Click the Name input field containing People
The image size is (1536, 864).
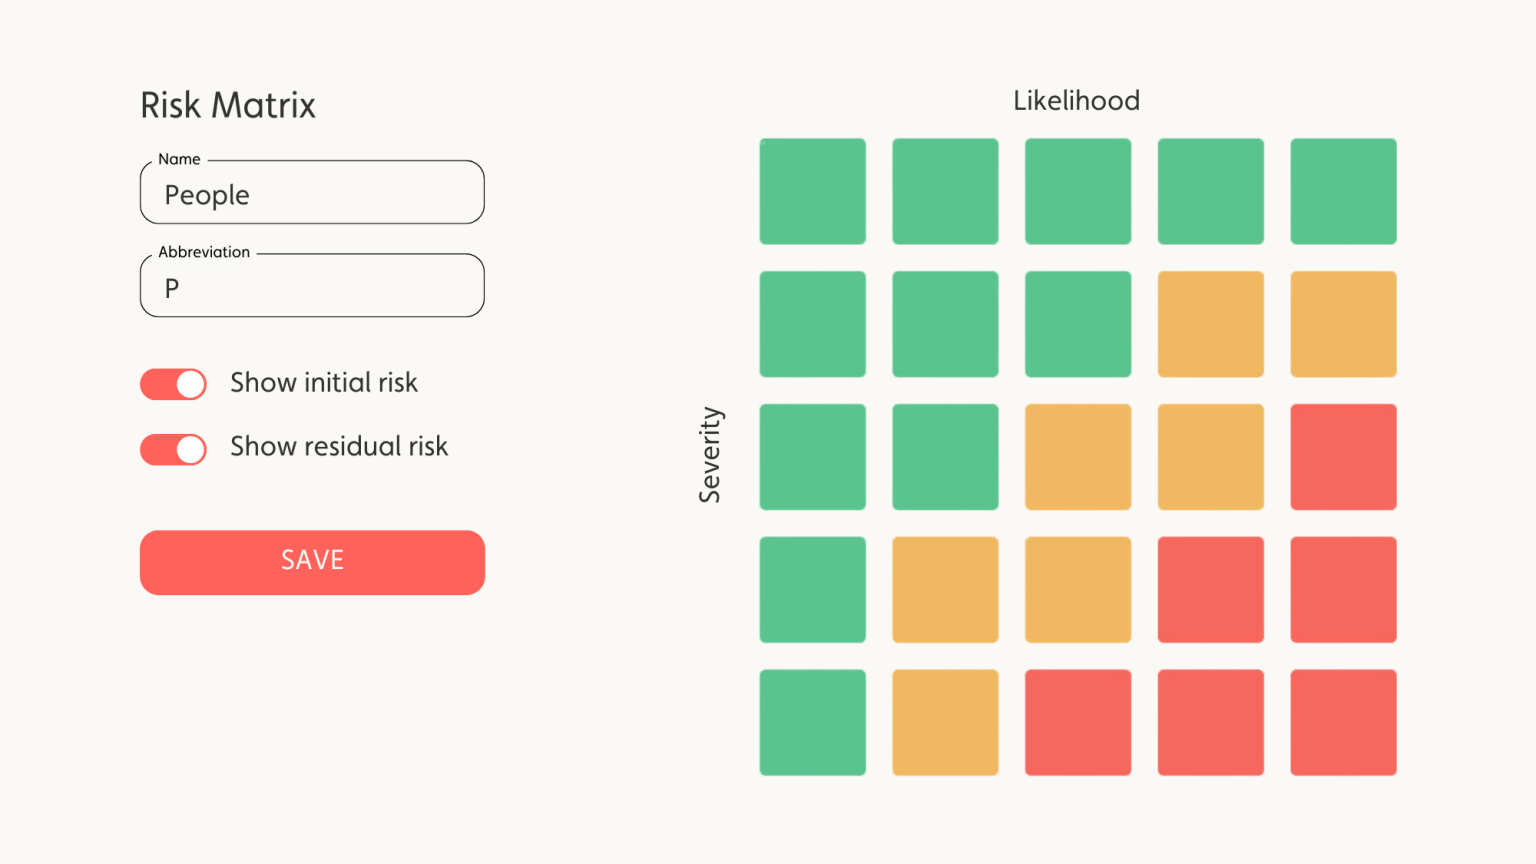[312, 193]
